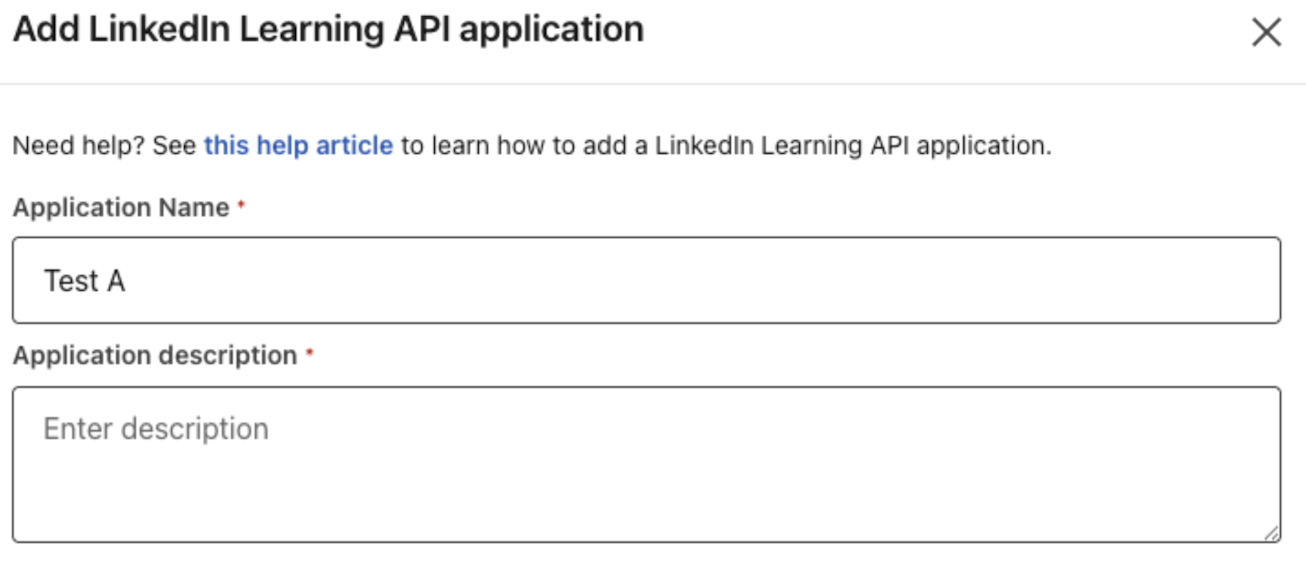Viewport: 1306px width, 562px height.
Task: Click the Application Name field containing "Test A"
Action: [x=646, y=281]
